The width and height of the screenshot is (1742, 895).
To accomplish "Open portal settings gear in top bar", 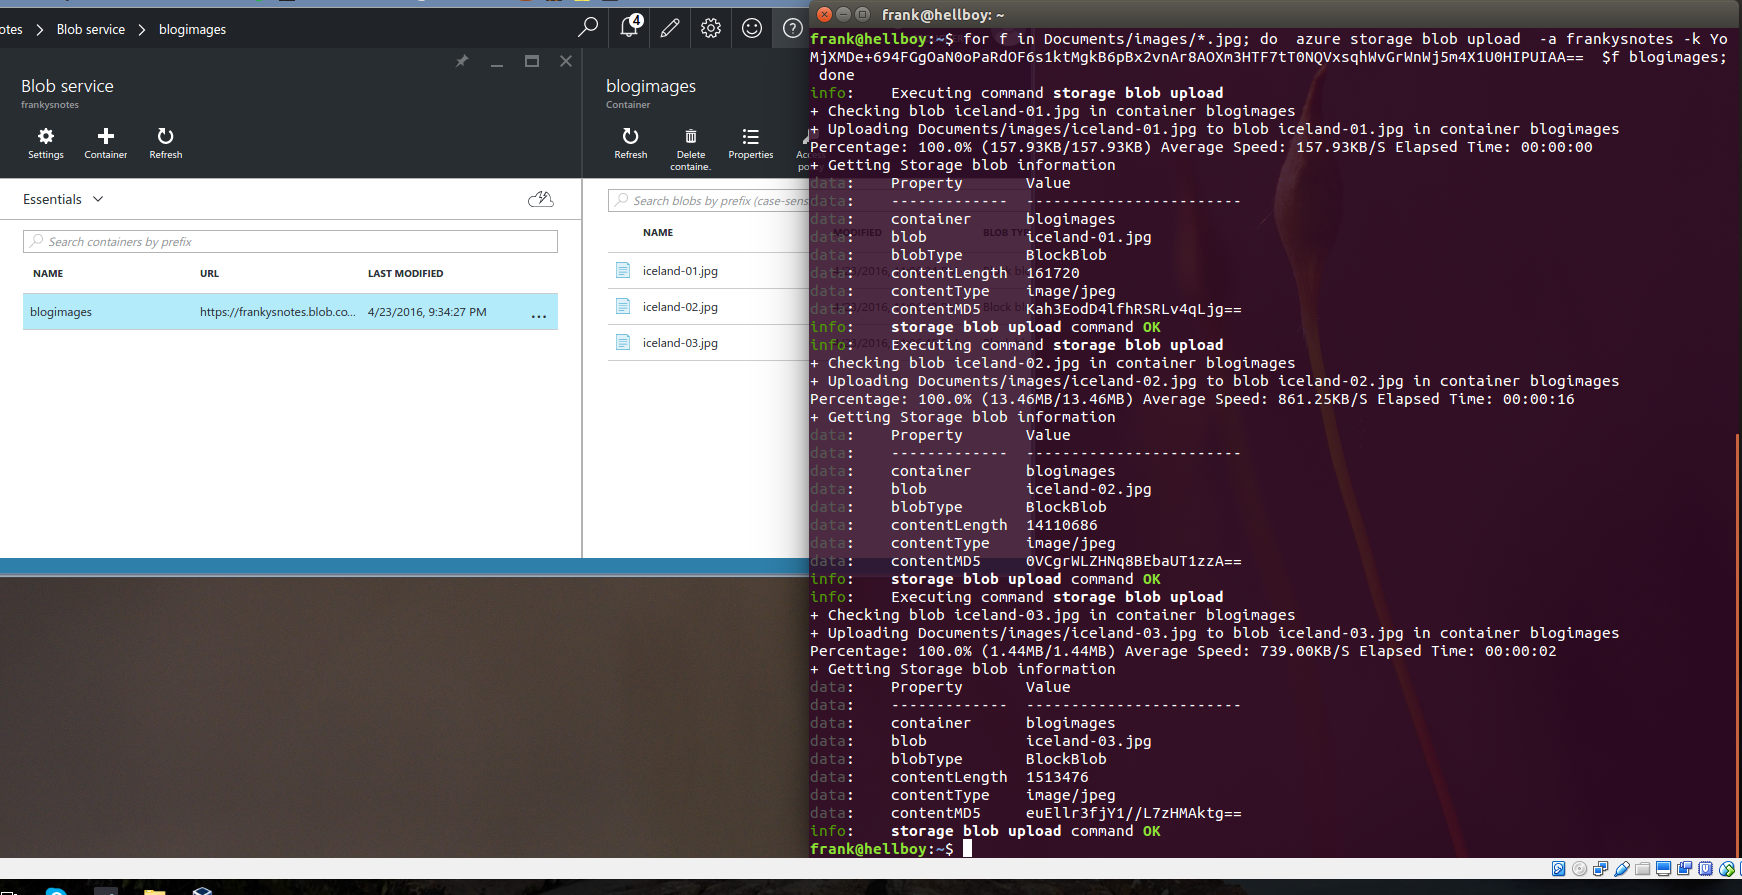I will tap(711, 28).
